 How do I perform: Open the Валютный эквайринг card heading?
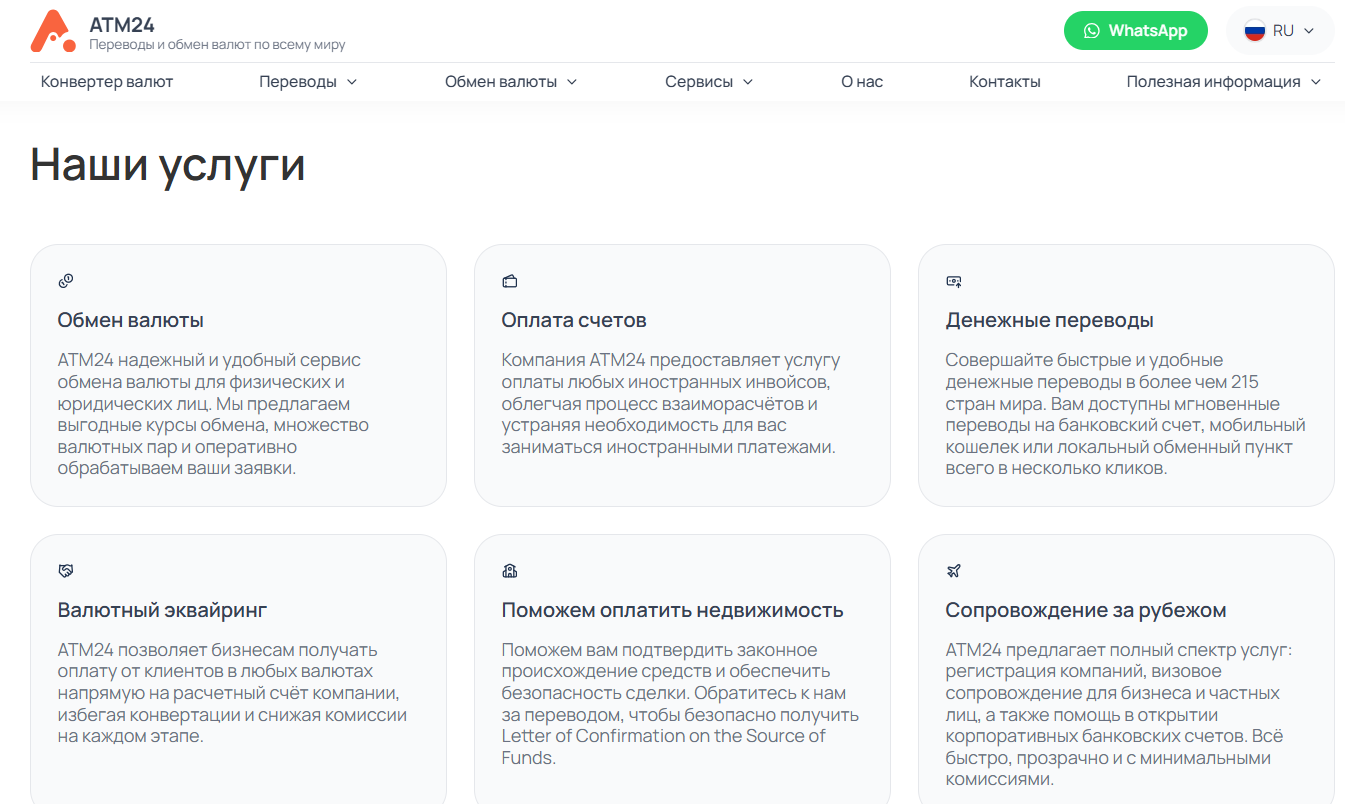tap(163, 610)
